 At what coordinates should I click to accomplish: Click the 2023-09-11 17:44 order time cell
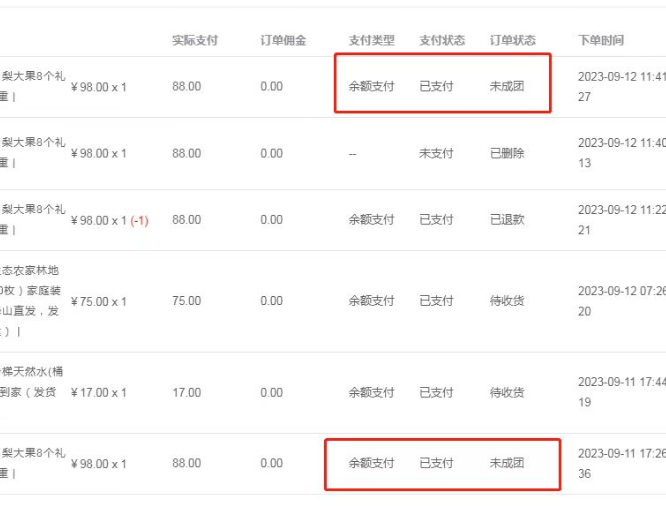pyautogui.click(x=622, y=392)
